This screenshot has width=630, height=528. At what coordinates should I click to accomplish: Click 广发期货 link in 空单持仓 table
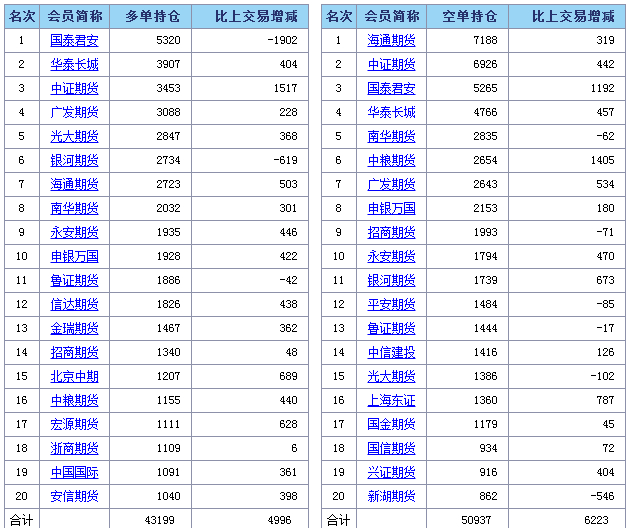[x=391, y=184]
